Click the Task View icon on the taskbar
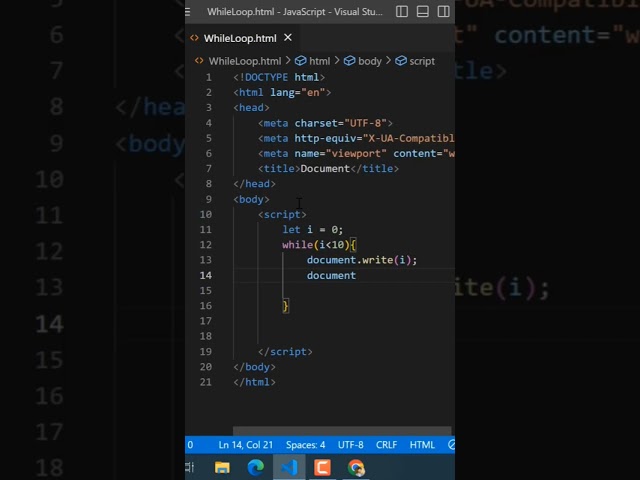This screenshot has width=640, height=480. 190,467
